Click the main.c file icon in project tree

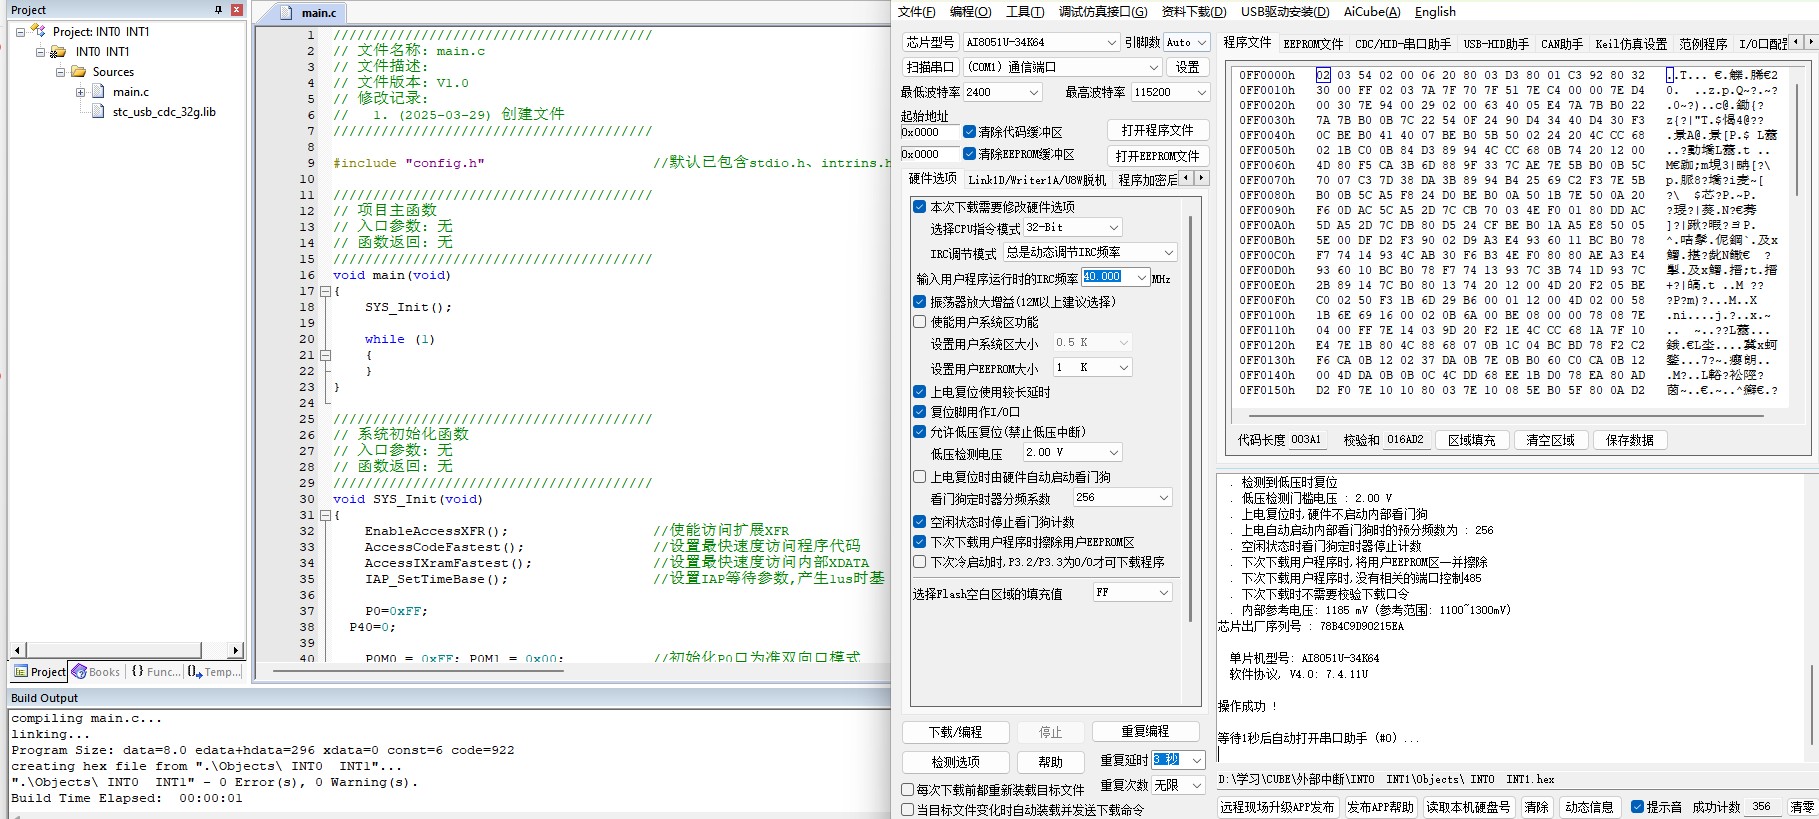click(x=99, y=91)
